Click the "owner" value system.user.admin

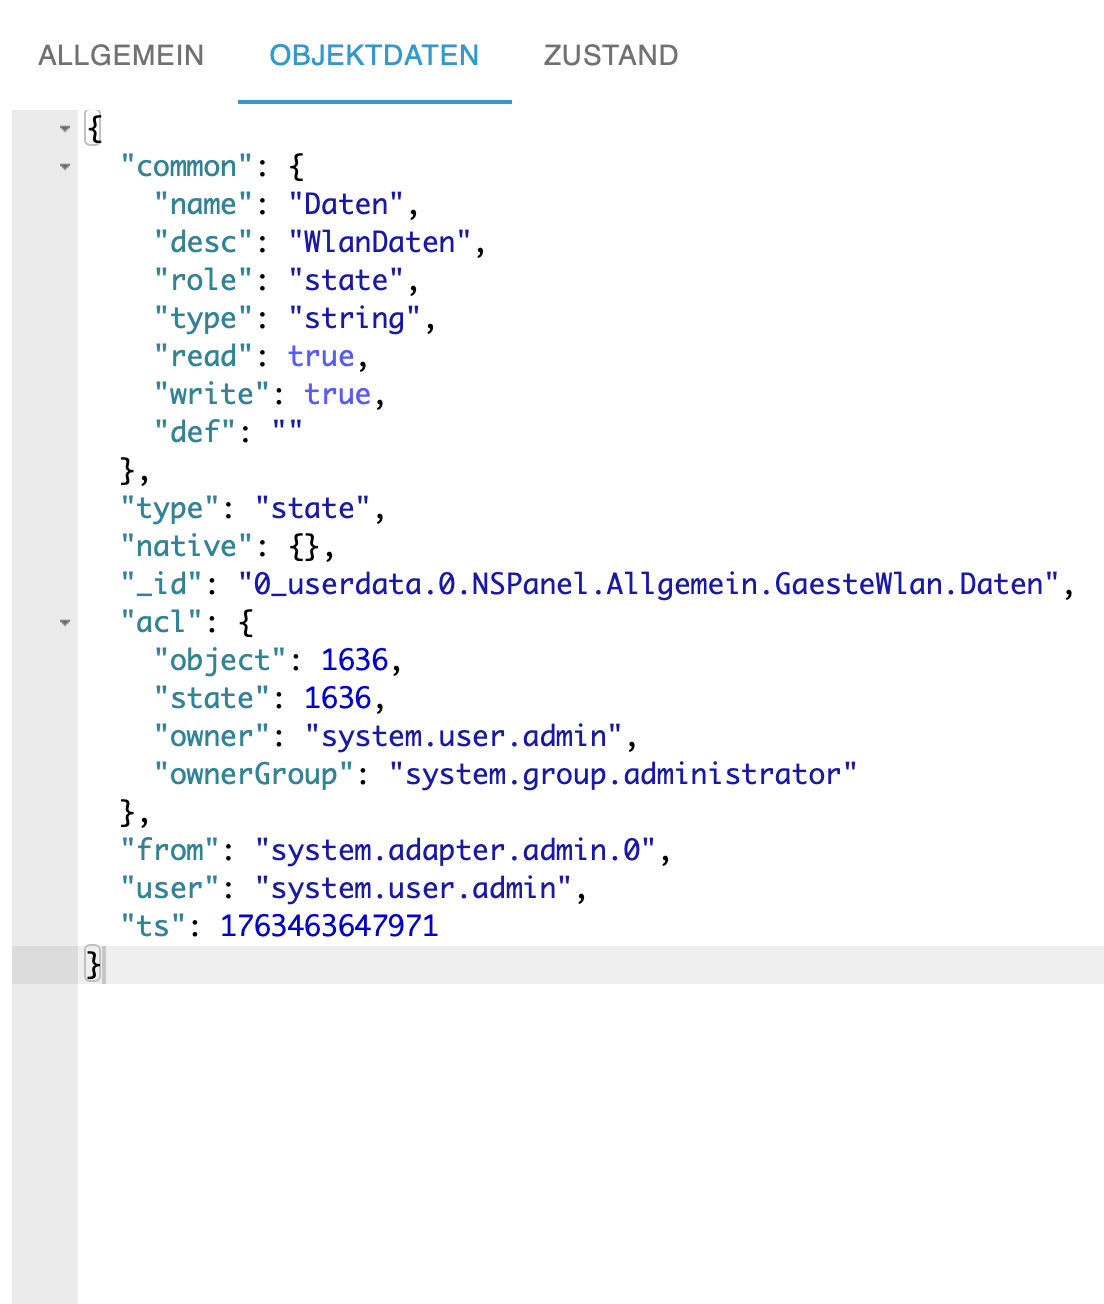point(464,736)
